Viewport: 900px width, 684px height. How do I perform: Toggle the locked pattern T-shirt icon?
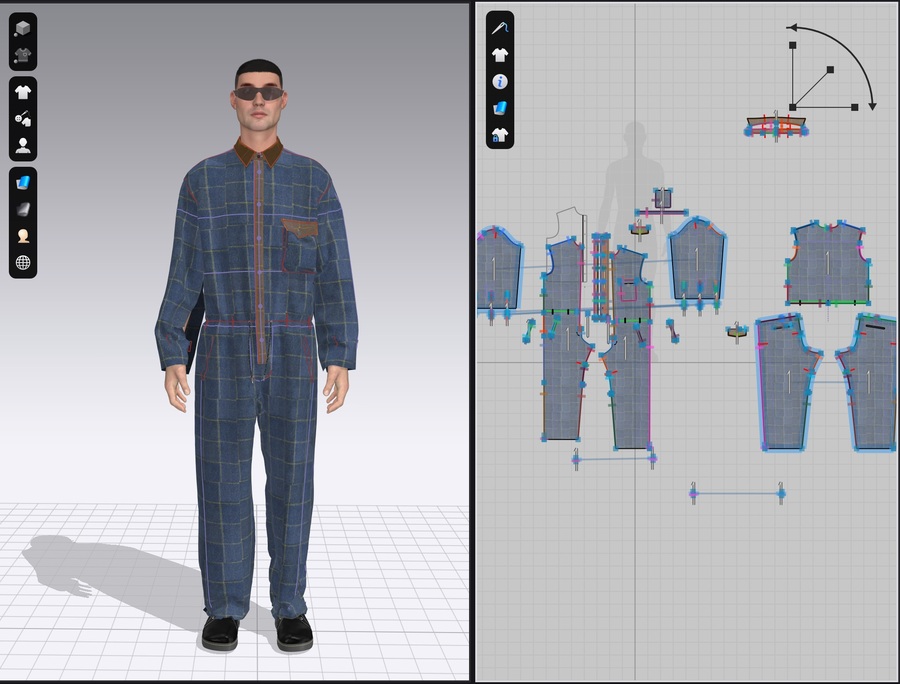[500, 135]
